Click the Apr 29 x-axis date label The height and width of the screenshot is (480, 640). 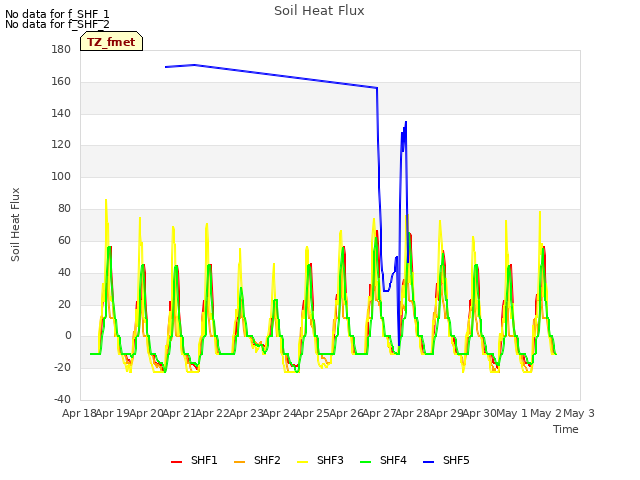pos(446,413)
